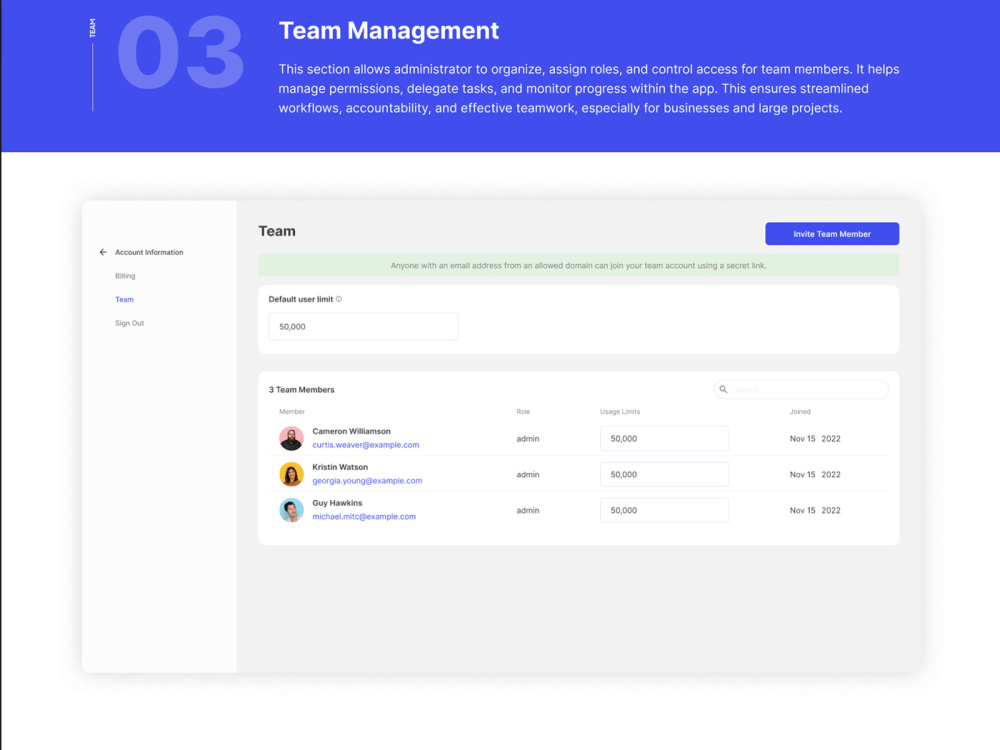Click the Default user limit field

(x=363, y=327)
